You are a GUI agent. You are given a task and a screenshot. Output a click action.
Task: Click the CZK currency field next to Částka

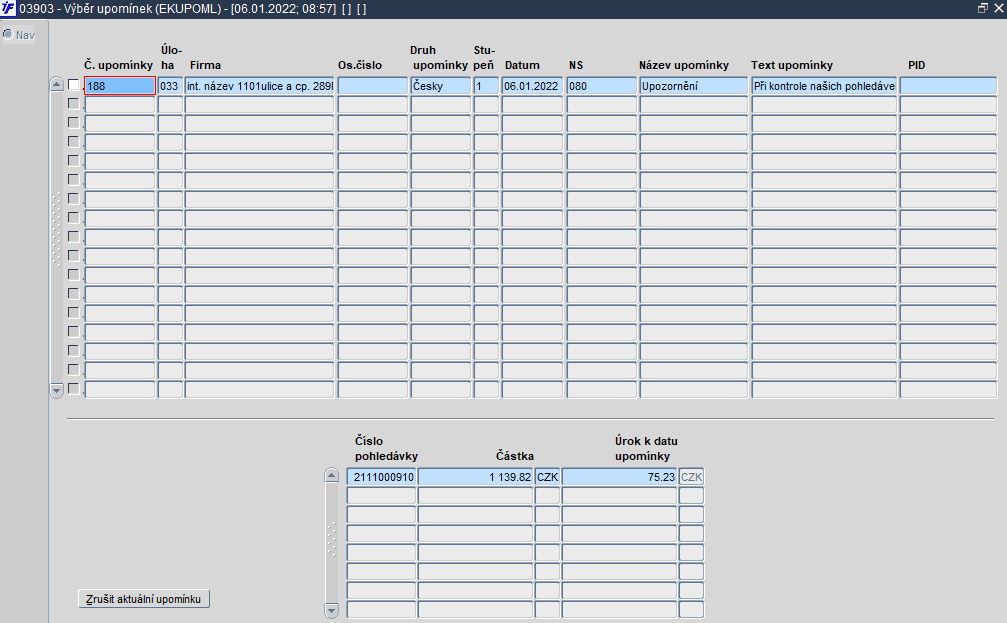coord(547,477)
